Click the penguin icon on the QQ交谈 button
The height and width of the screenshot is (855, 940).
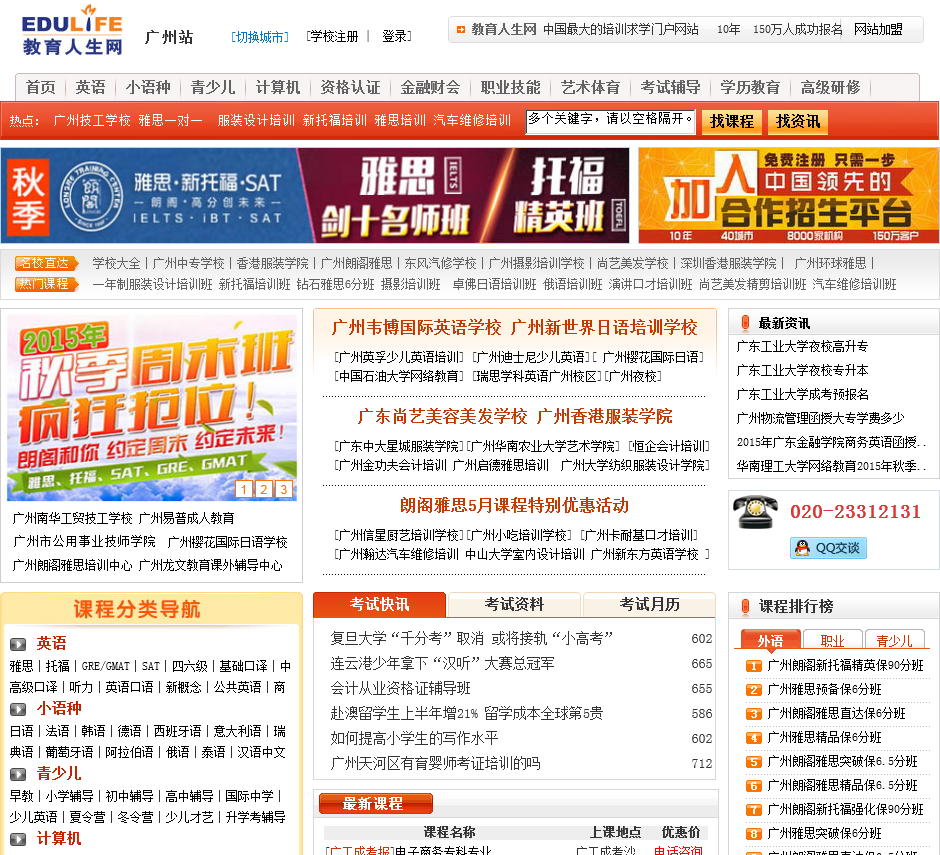point(802,548)
